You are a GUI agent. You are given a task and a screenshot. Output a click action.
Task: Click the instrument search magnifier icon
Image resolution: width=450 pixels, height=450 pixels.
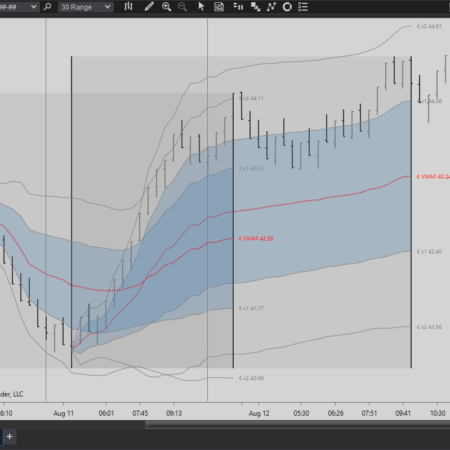pyautogui.click(x=47, y=7)
